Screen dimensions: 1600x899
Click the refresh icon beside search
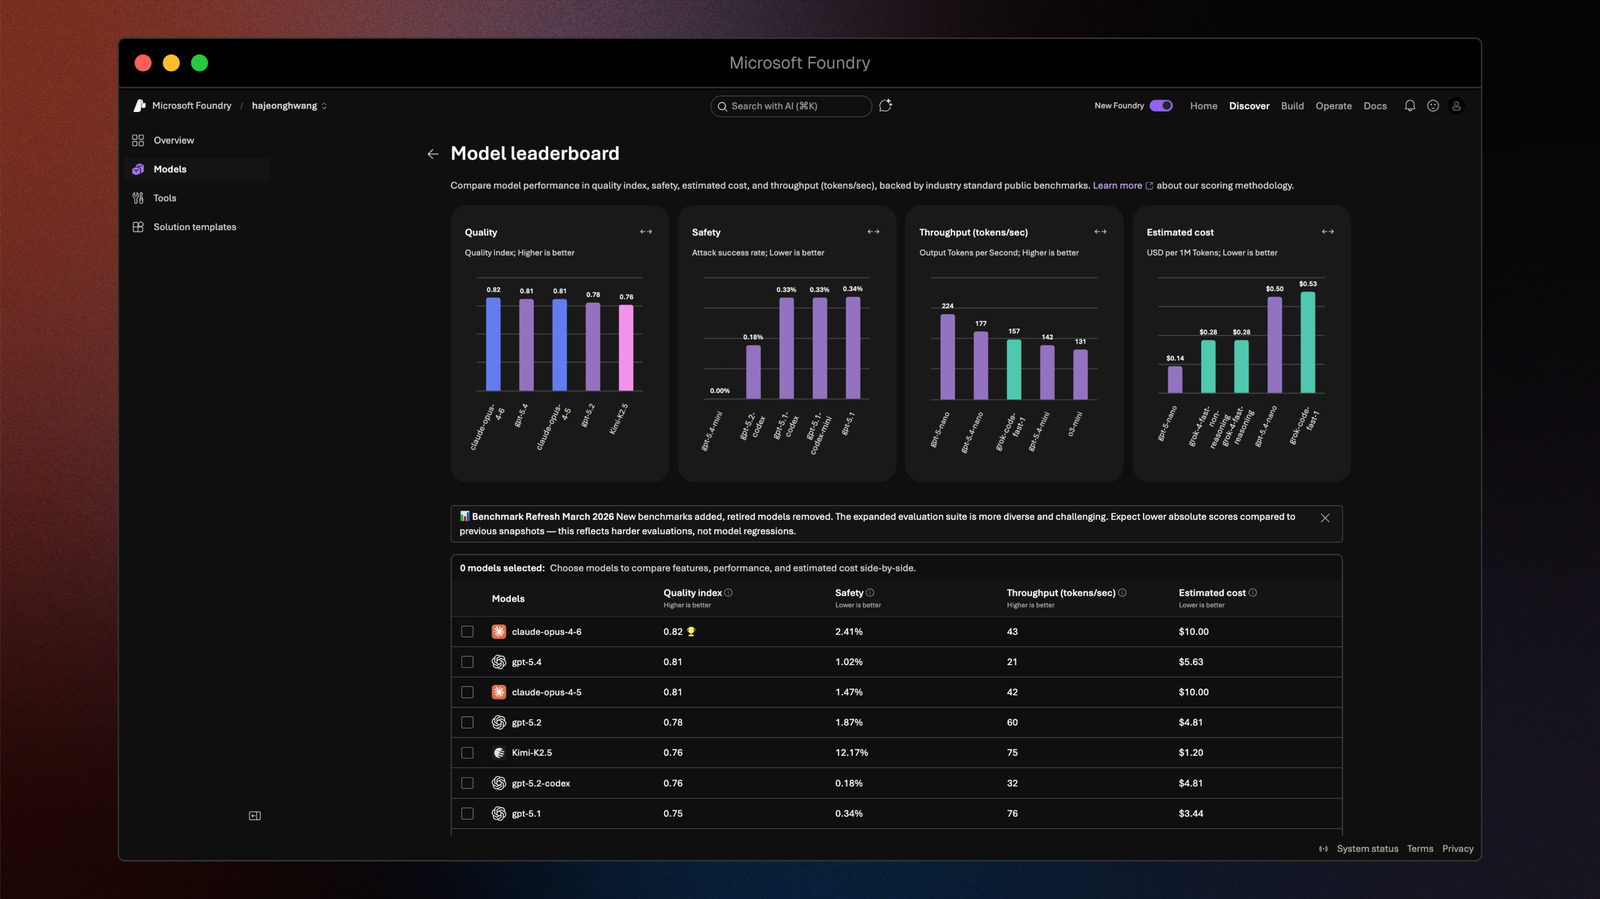885,106
